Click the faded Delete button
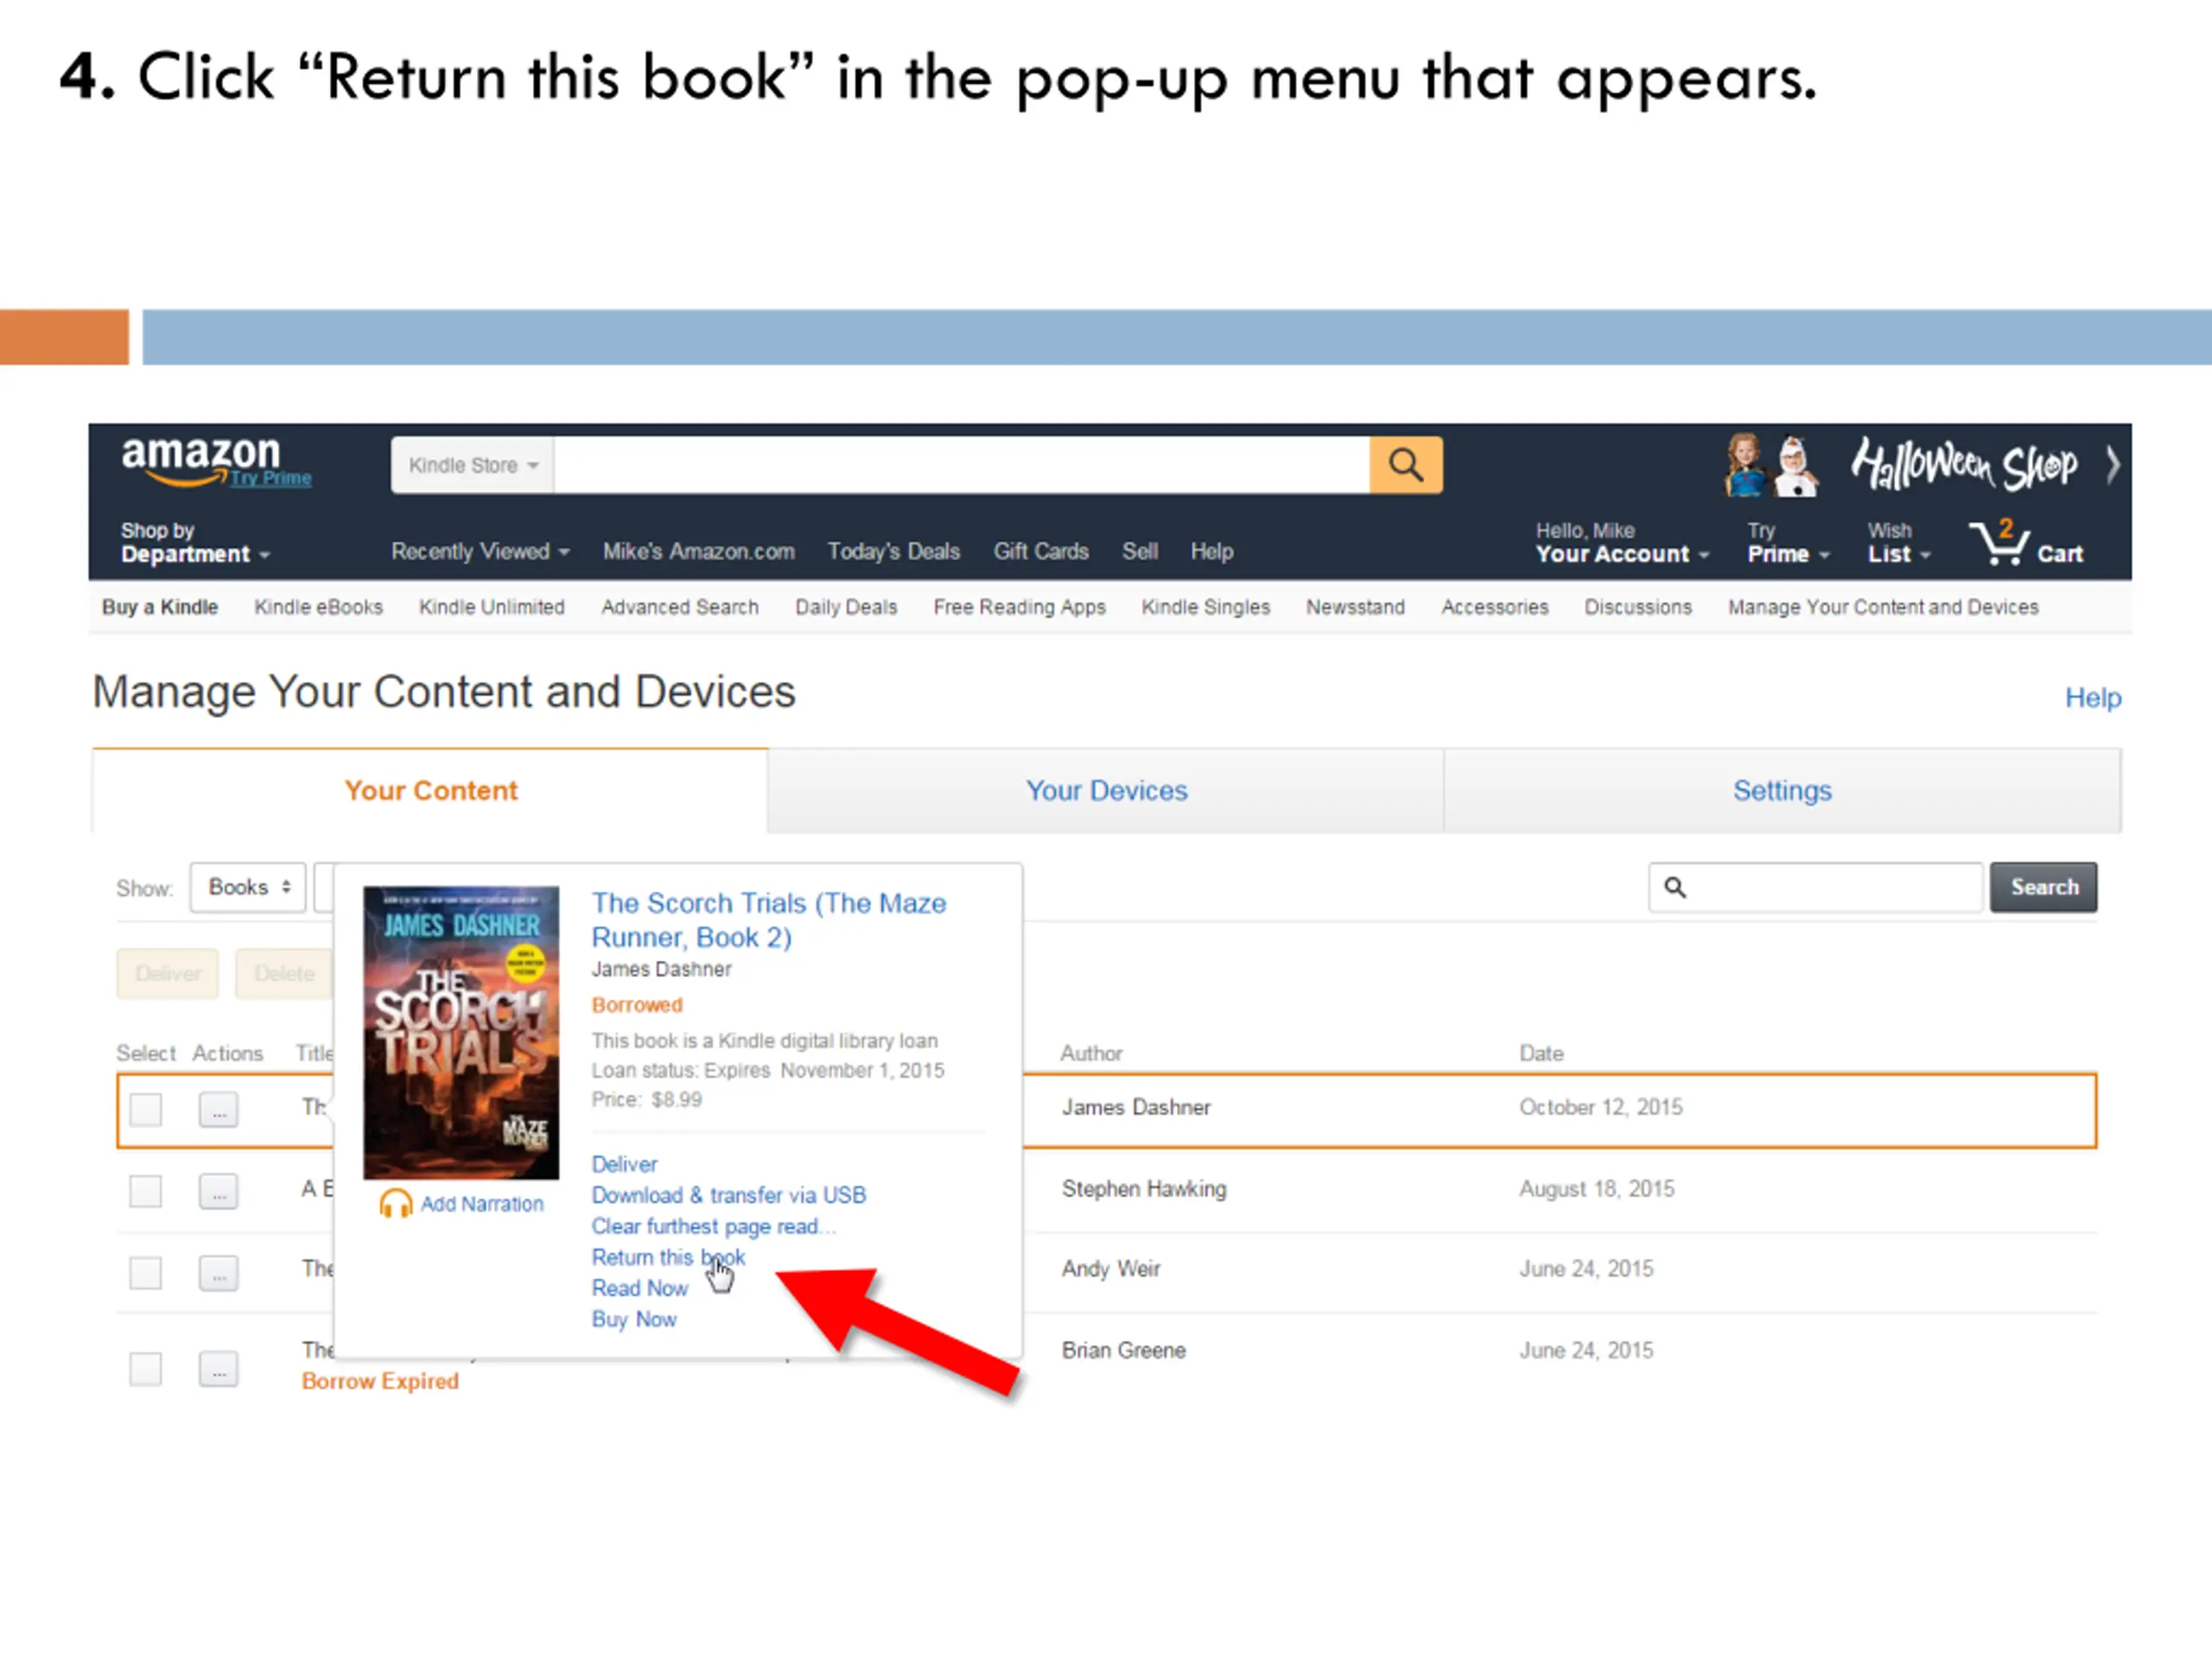This screenshot has width=2212, height=1659. click(284, 973)
